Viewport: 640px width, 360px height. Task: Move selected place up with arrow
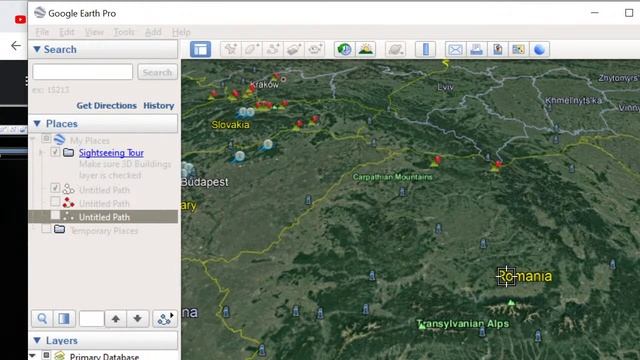pos(116,318)
